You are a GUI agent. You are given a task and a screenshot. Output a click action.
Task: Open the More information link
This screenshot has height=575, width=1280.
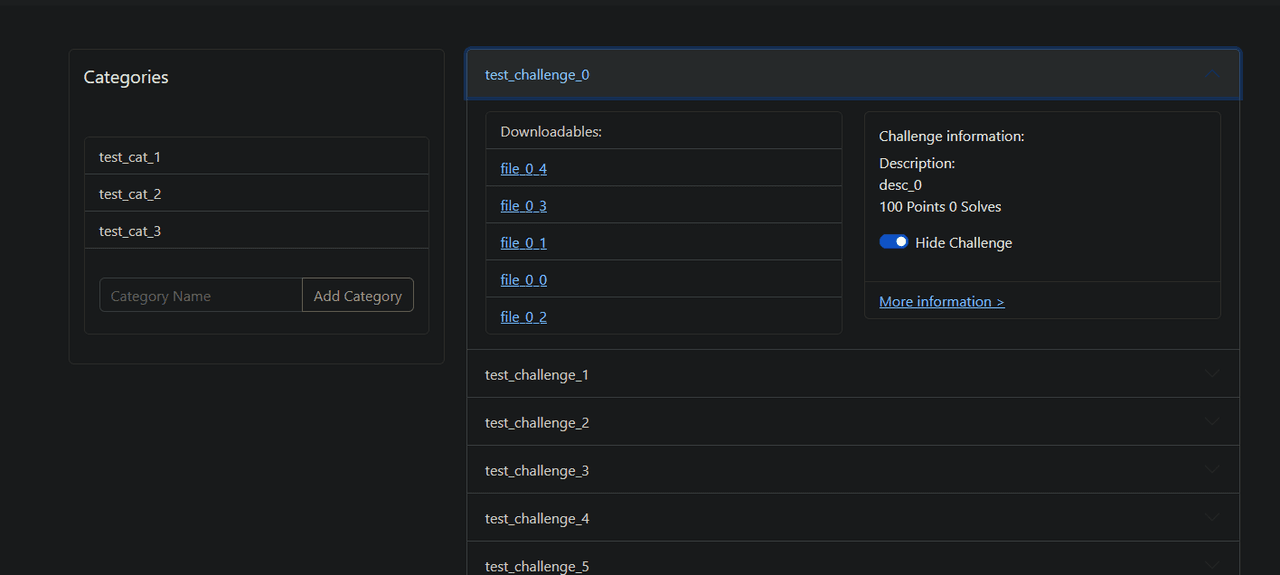point(941,301)
